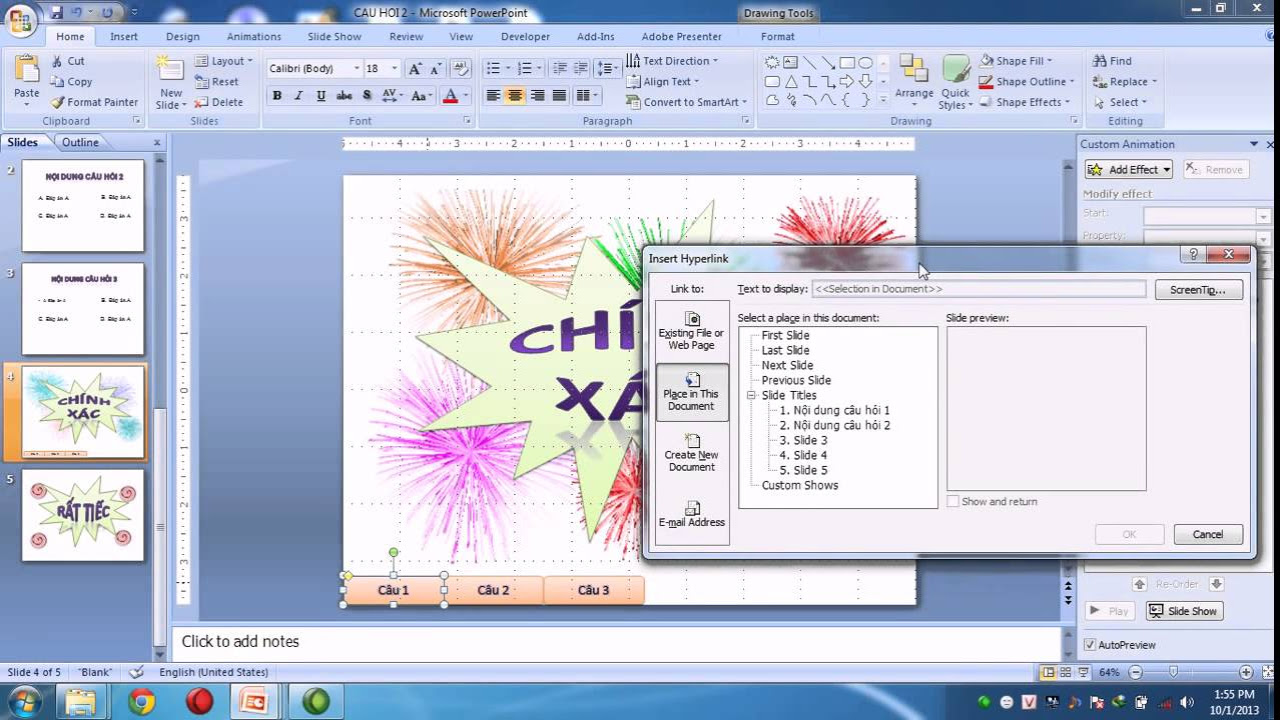1280x720 pixels.
Task: Choose Existing File or Web Page
Action: [691, 331]
